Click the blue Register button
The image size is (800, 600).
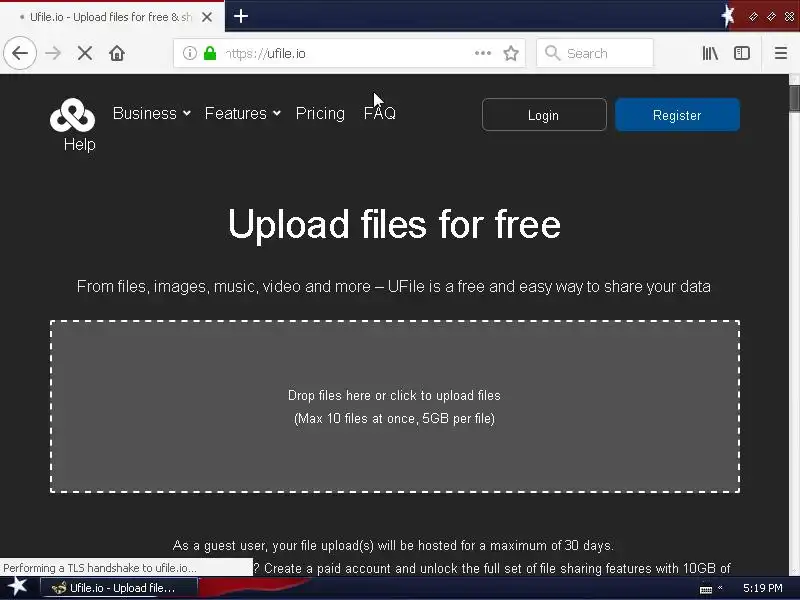[677, 115]
